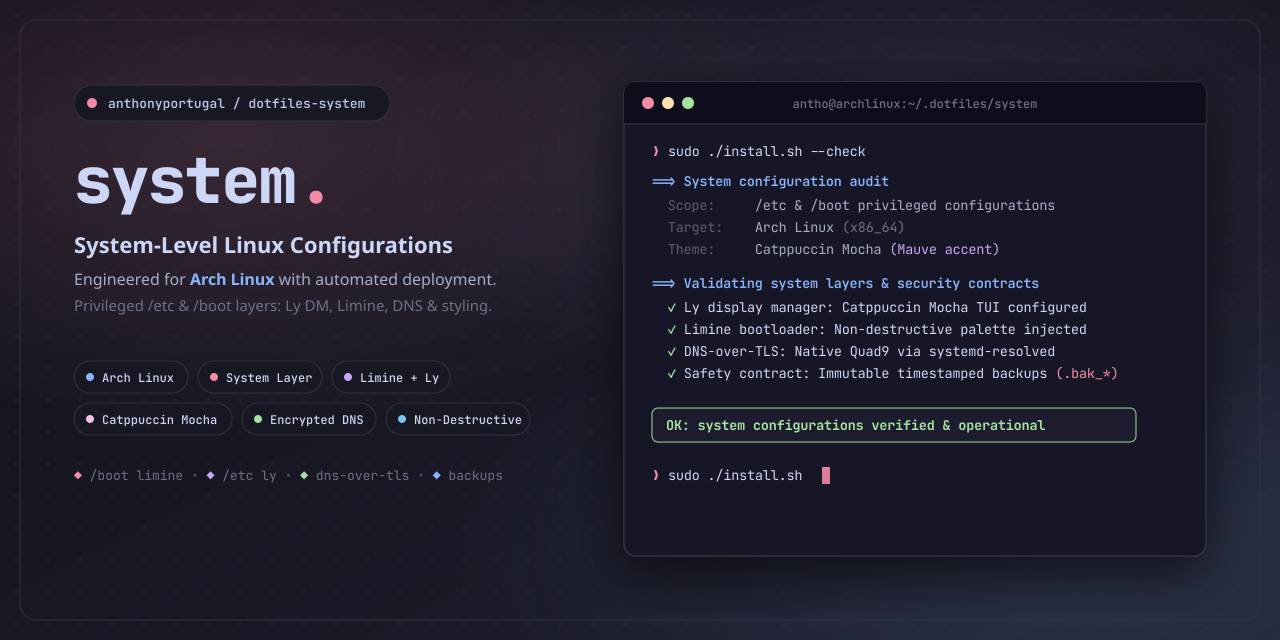
Task: Click 'Validating system layers & security contracts' heading
Action: [x=861, y=284]
